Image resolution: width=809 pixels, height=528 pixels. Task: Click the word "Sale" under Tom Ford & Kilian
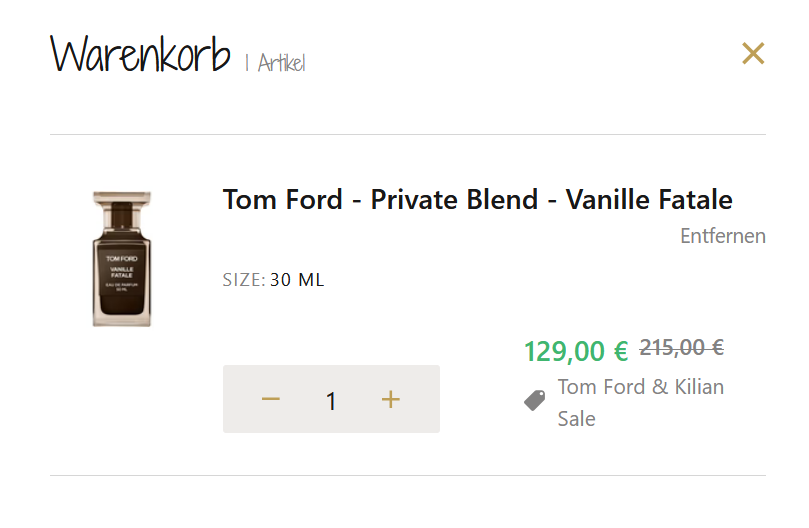click(576, 418)
